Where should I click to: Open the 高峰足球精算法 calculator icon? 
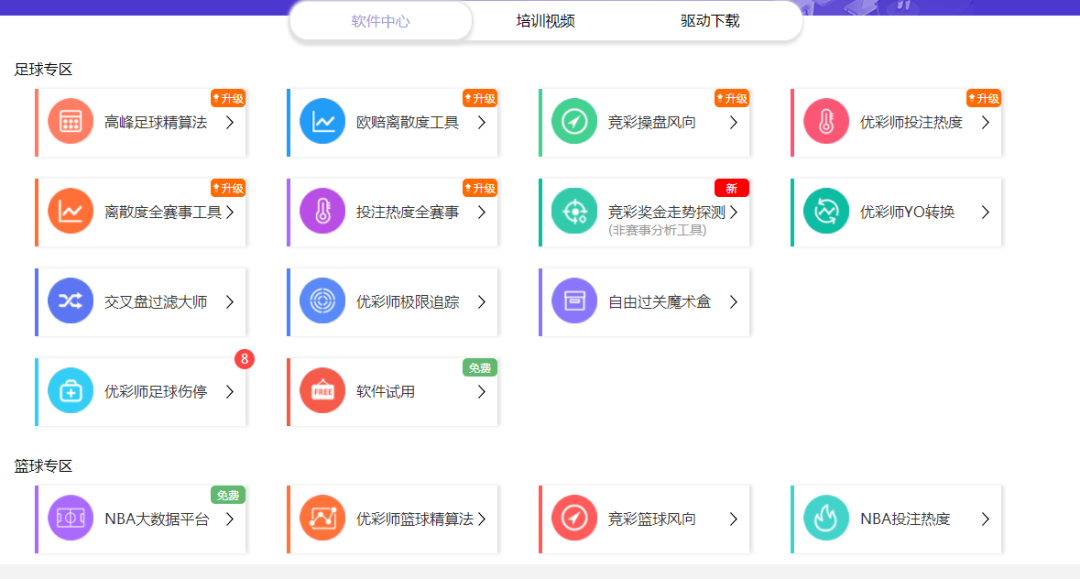pos(70,122)
